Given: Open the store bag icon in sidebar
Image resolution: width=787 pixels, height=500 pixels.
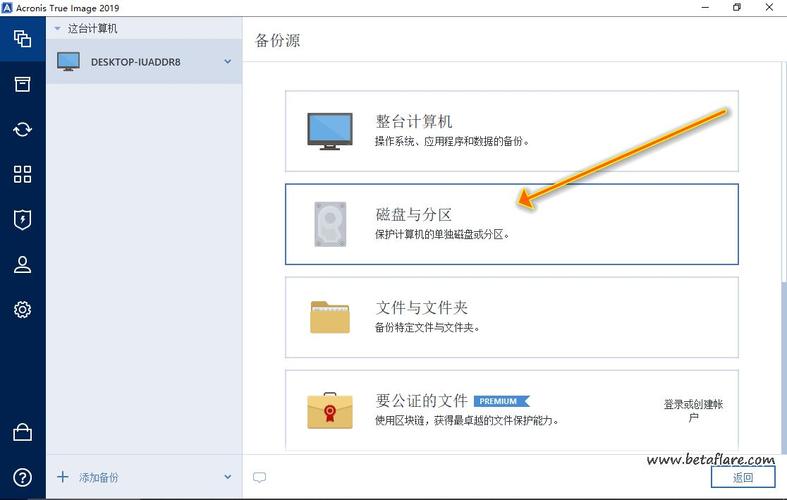Looking at the screenshot, I should (x=23, y=432).
